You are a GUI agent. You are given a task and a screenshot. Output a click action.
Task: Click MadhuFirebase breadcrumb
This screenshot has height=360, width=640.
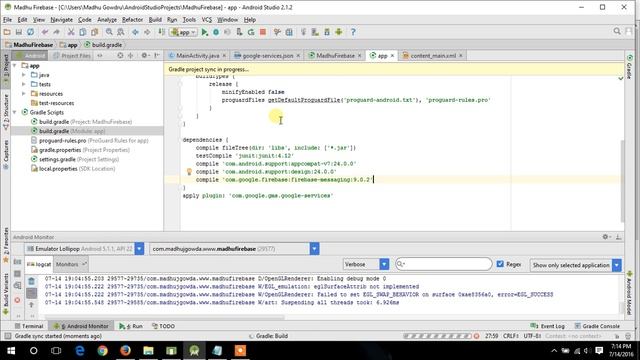29,45
